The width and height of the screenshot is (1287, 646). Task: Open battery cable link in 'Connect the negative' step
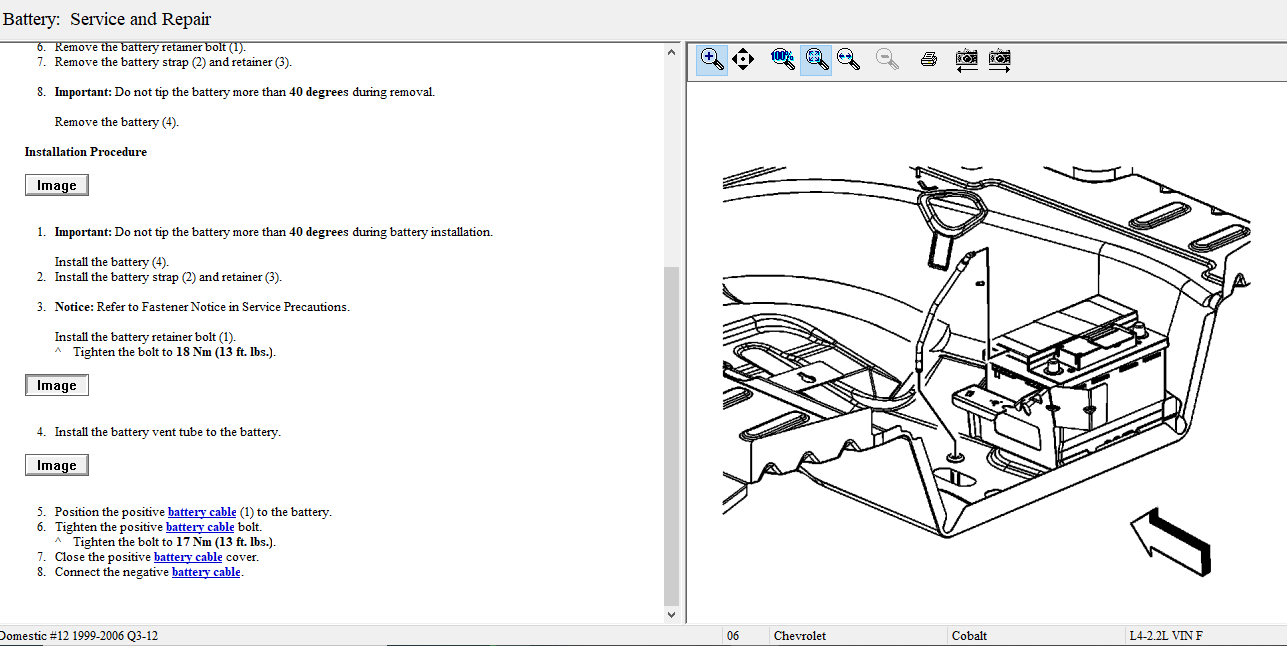206,572
